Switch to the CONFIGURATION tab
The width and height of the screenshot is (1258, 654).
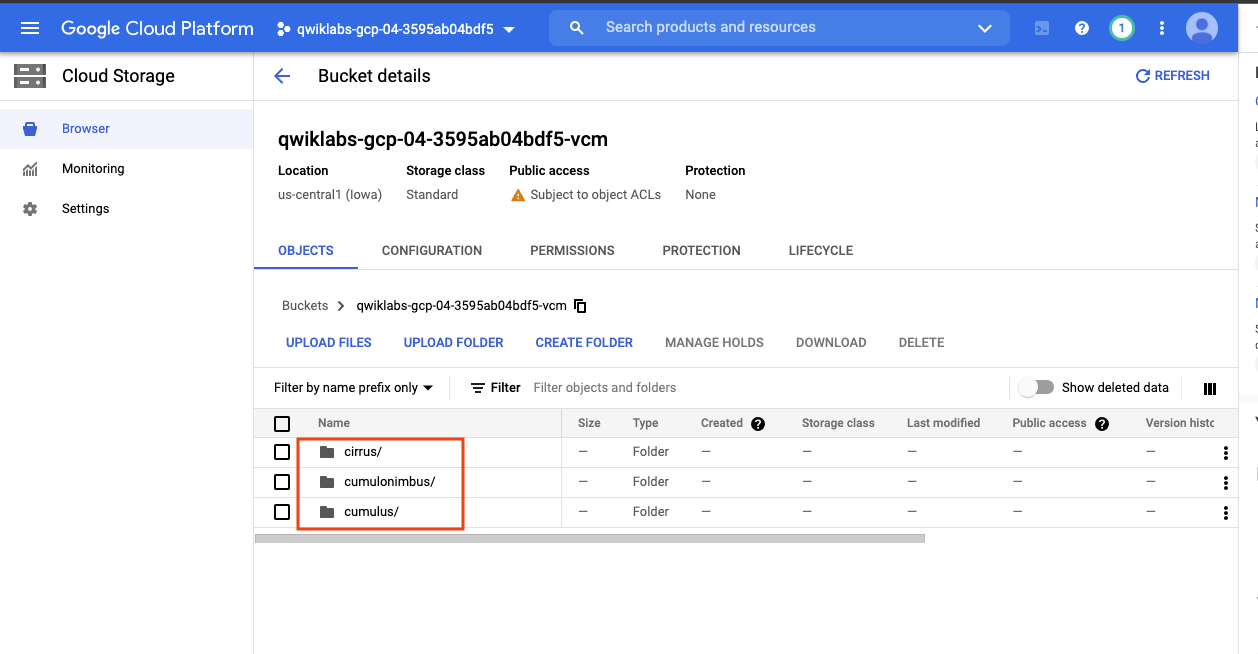[x=432, y=251]
